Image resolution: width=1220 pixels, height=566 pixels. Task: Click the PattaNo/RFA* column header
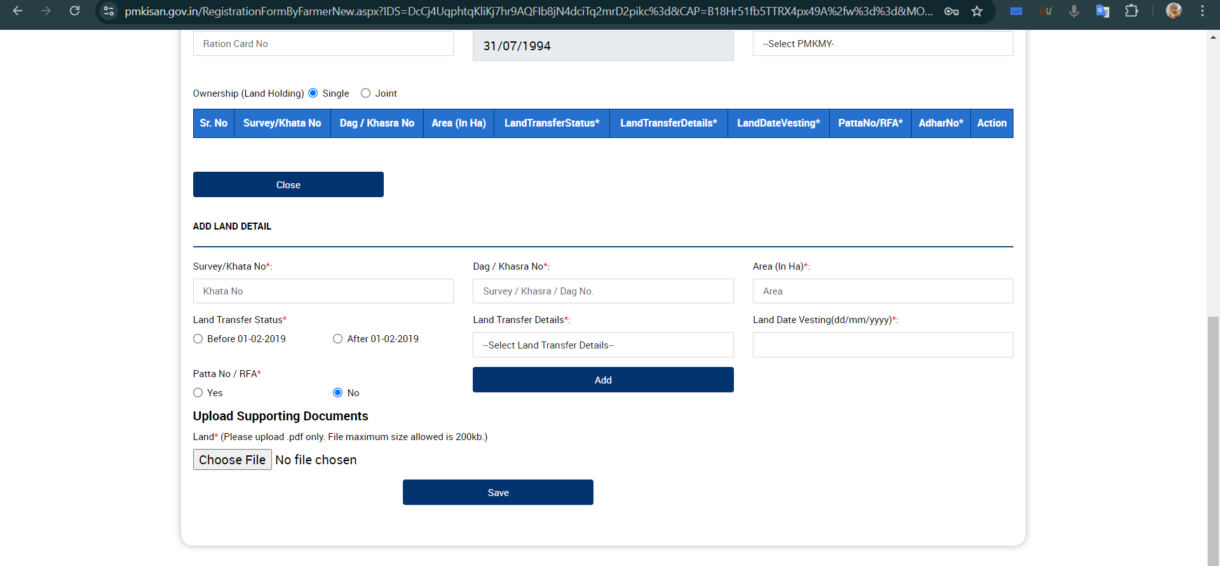coord(870,123)
